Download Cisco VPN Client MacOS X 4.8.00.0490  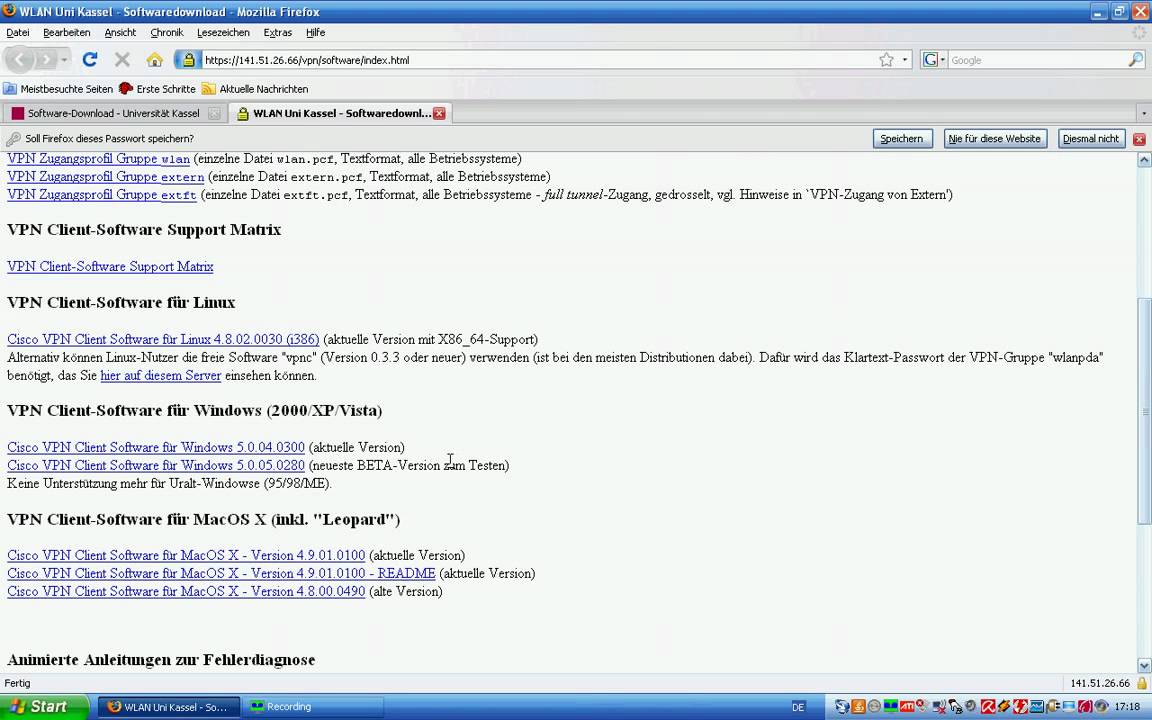tap(186, 591)
